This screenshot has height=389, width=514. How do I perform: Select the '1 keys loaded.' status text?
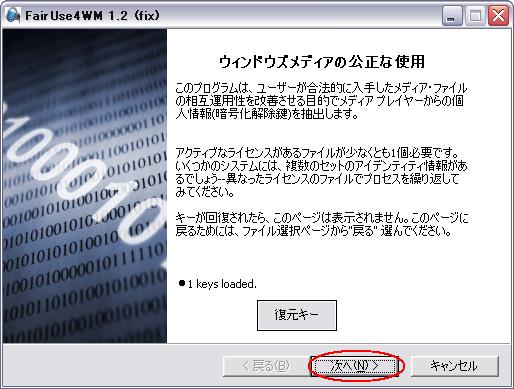point(222,284)
